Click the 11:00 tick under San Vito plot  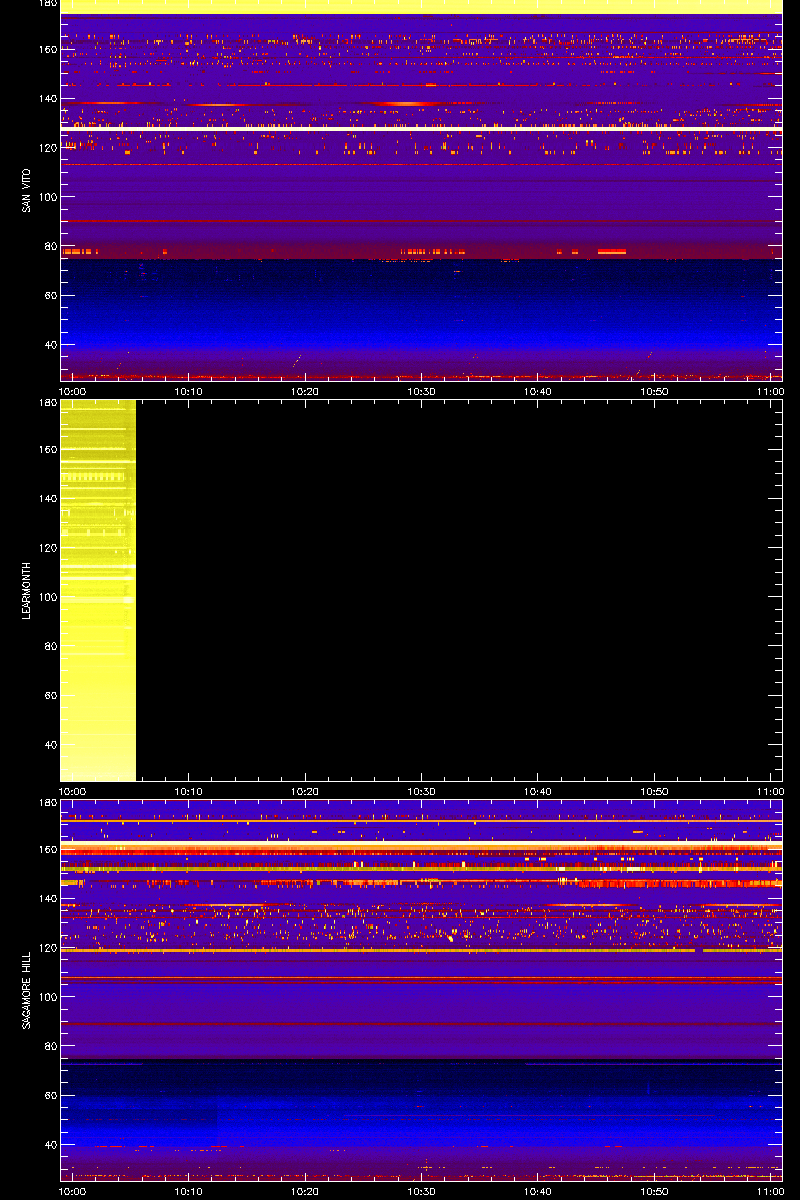pos(770,391)
